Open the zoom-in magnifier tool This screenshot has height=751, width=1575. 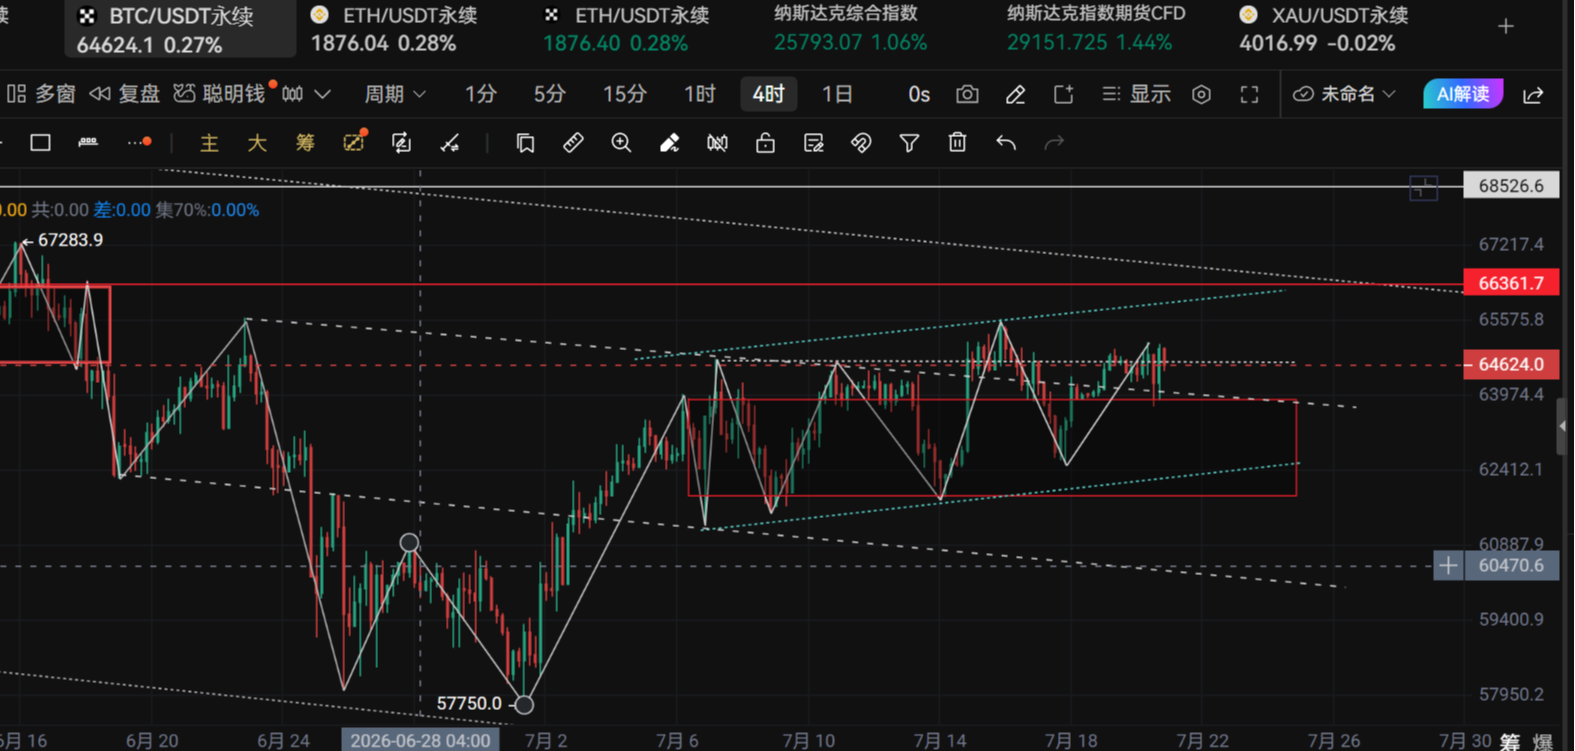621,143
